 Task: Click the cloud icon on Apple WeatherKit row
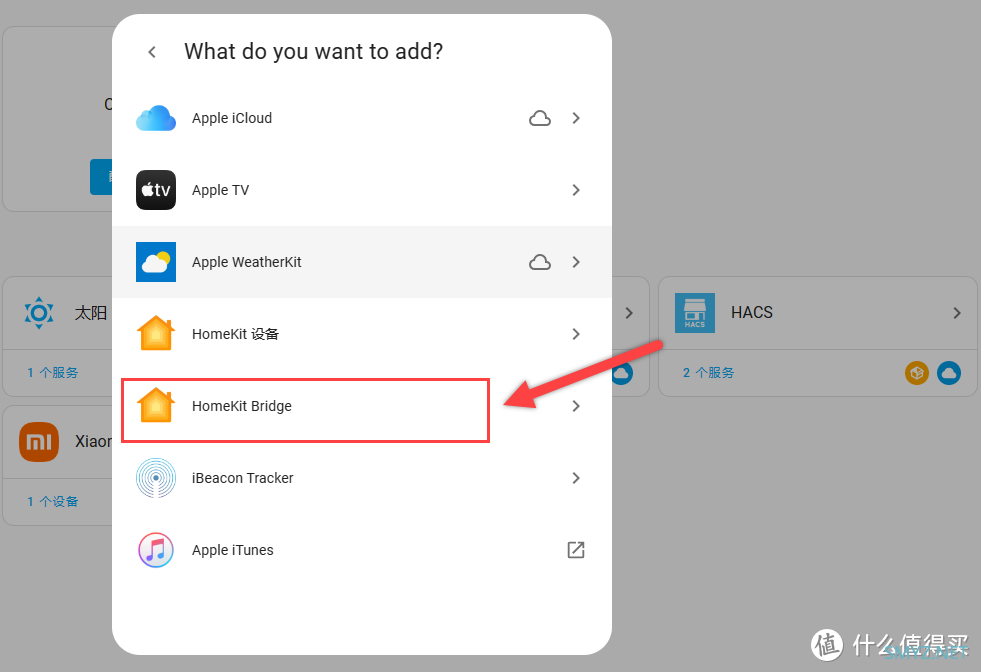point(540,262)
